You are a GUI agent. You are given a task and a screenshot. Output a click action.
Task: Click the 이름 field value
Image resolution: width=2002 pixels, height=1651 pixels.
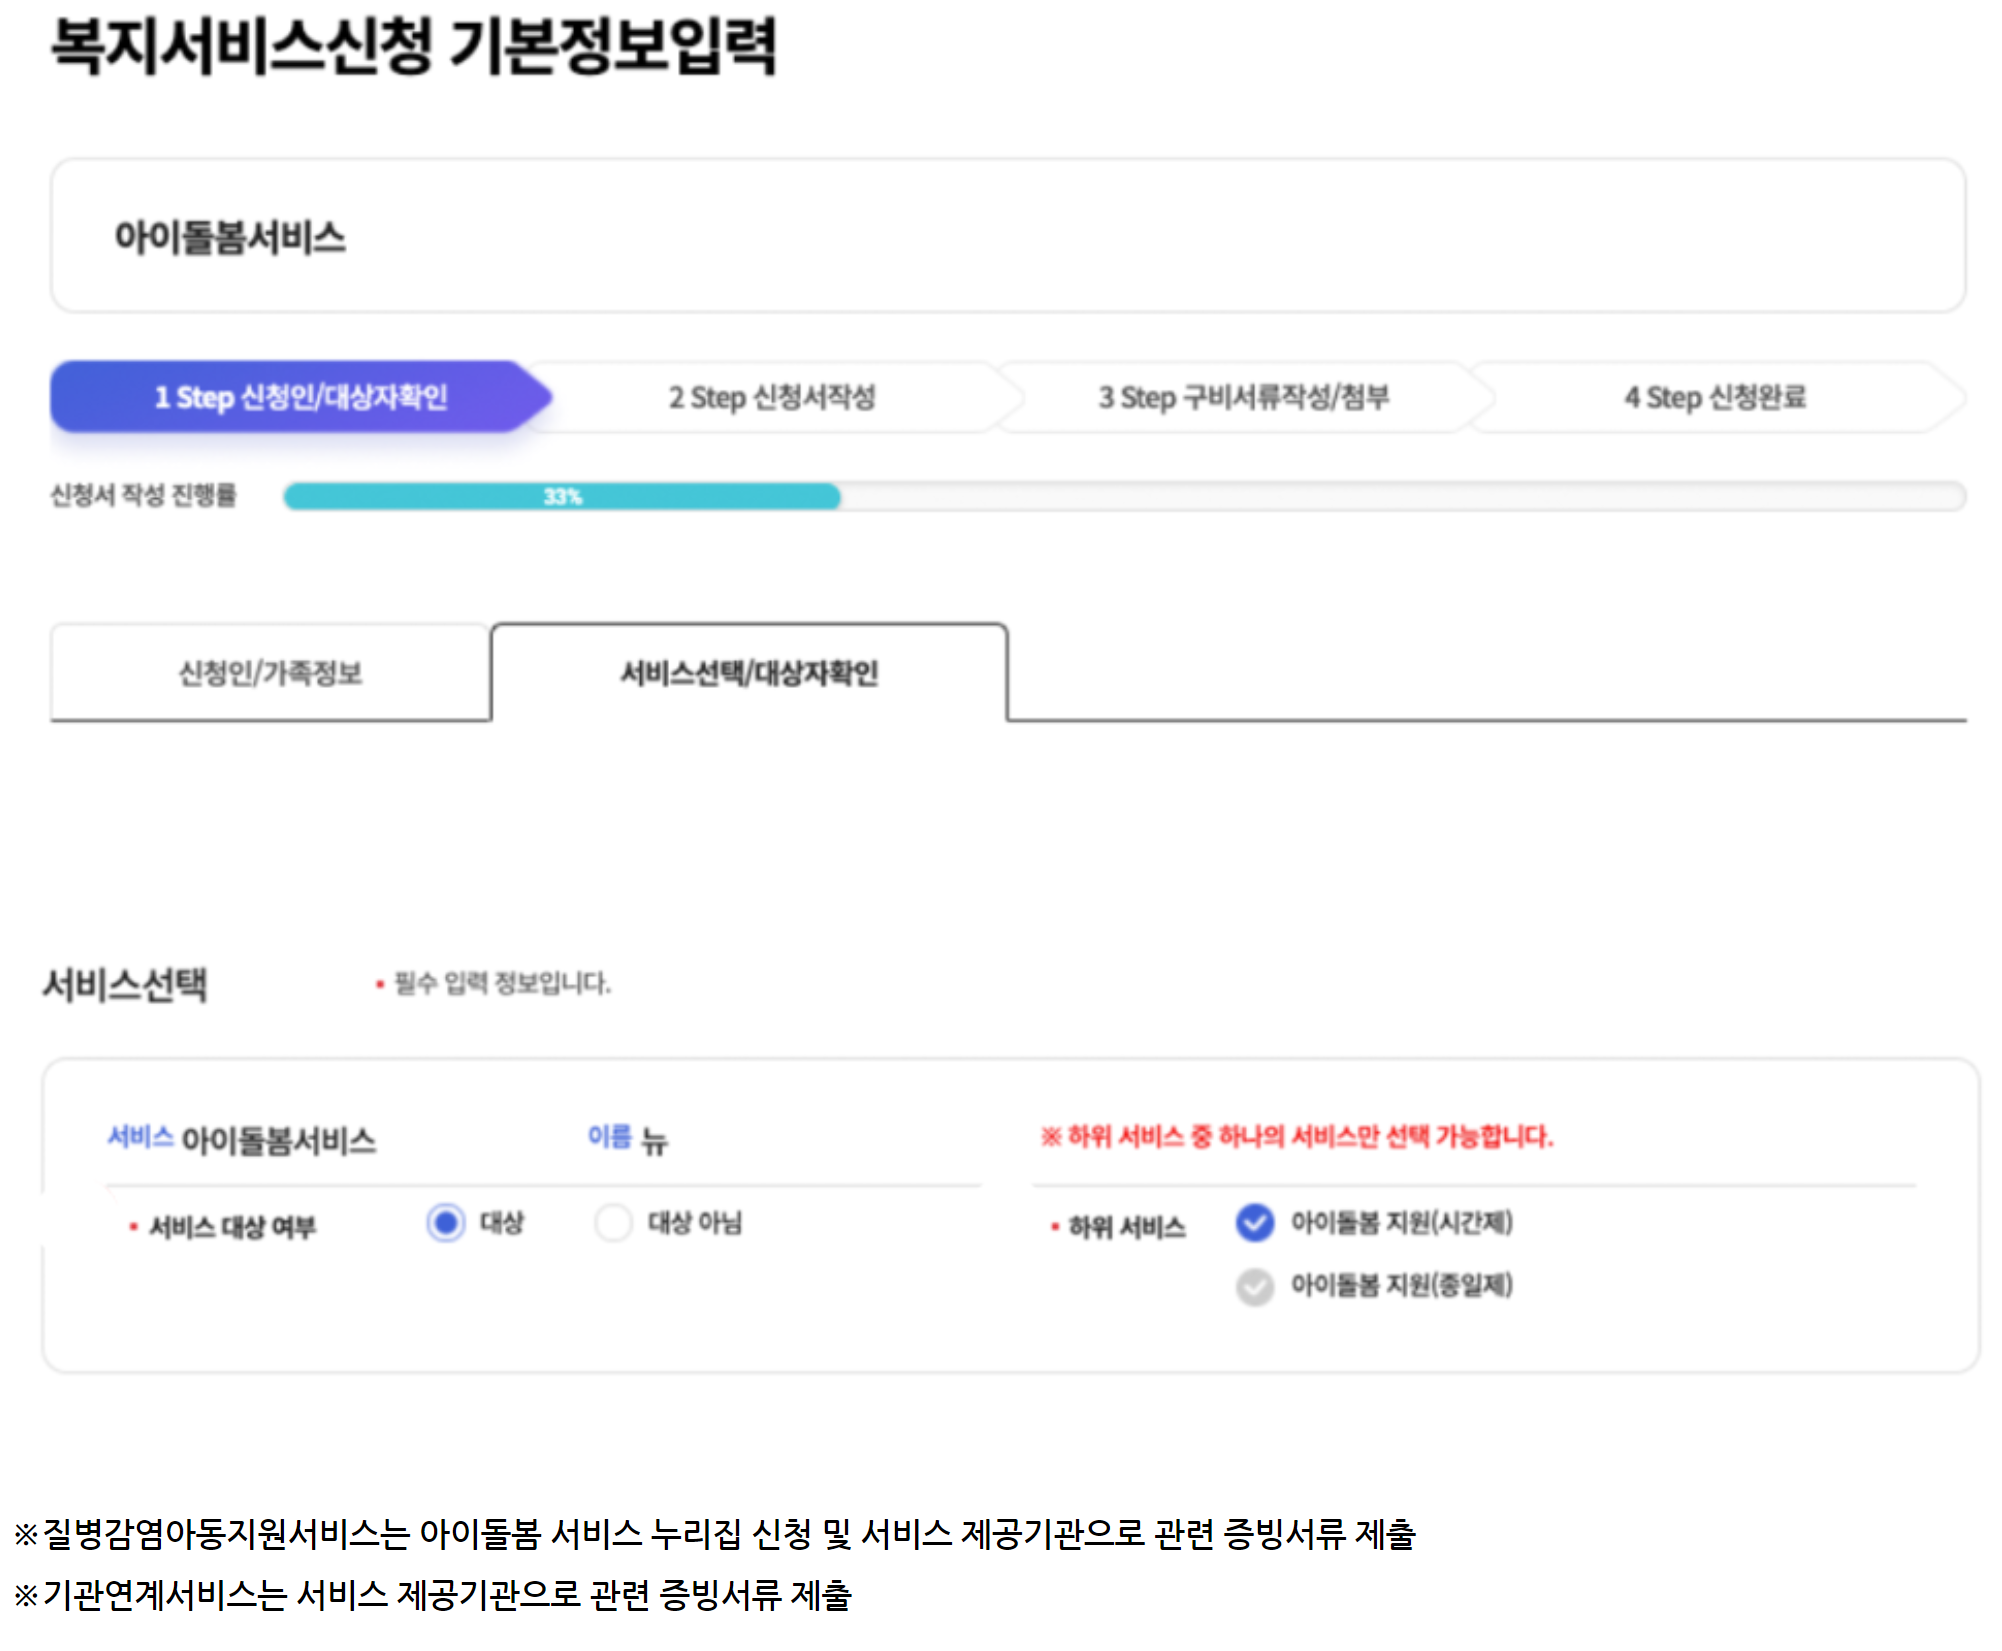[x=654, y=1140]
